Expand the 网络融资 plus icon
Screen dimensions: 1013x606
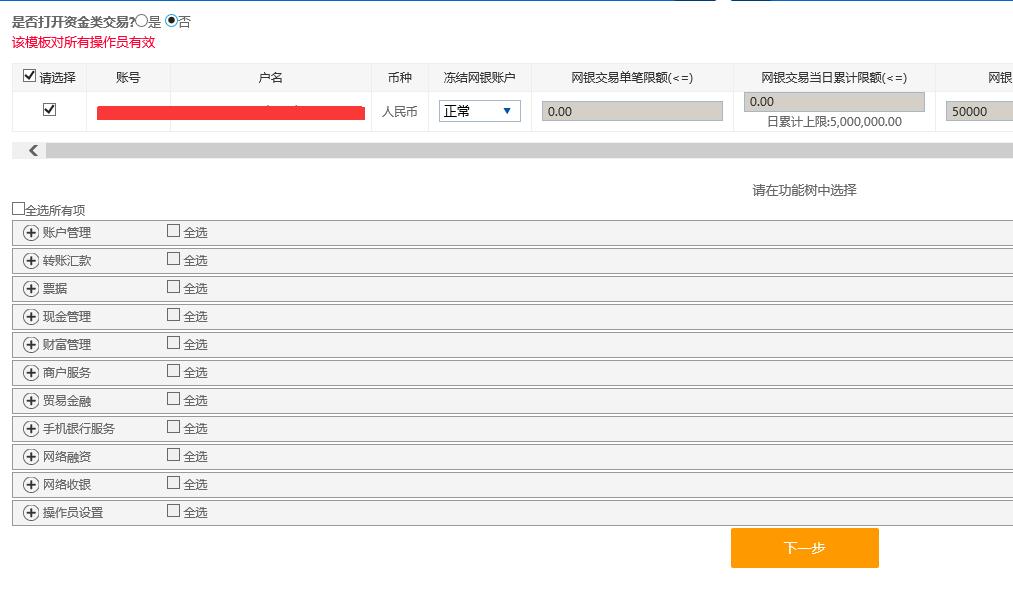(31, 457)
